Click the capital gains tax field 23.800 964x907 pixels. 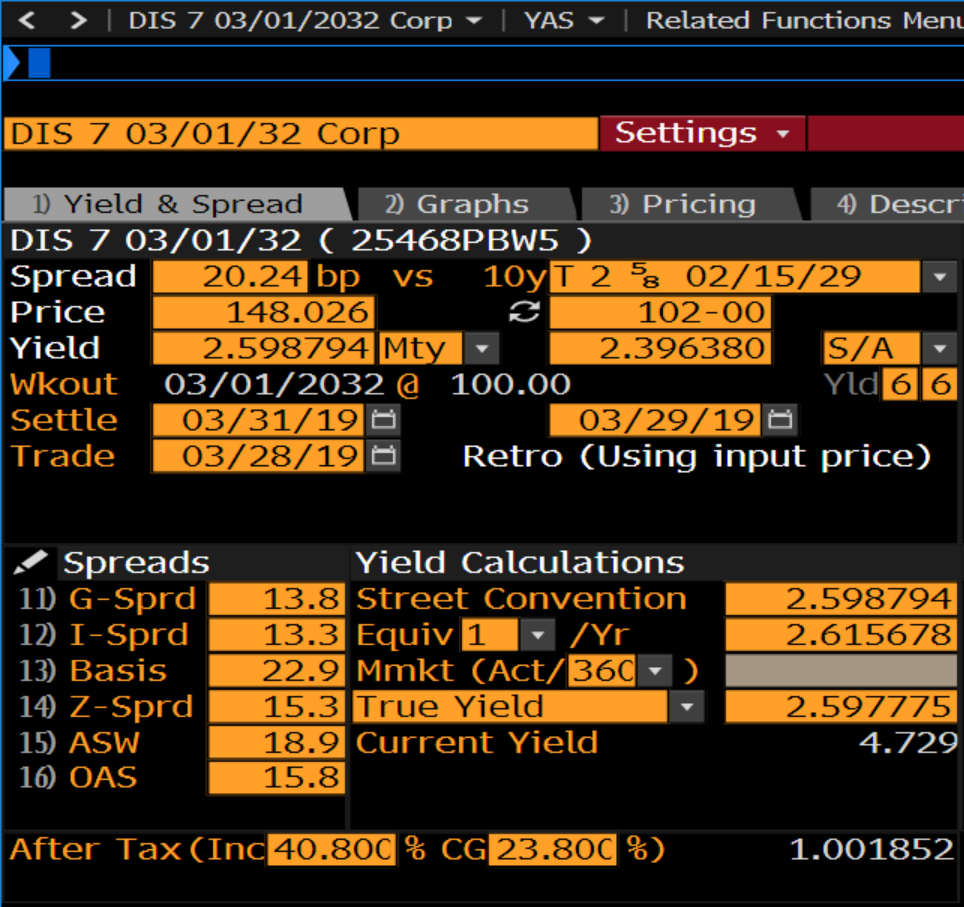click(x=553, y=850)
